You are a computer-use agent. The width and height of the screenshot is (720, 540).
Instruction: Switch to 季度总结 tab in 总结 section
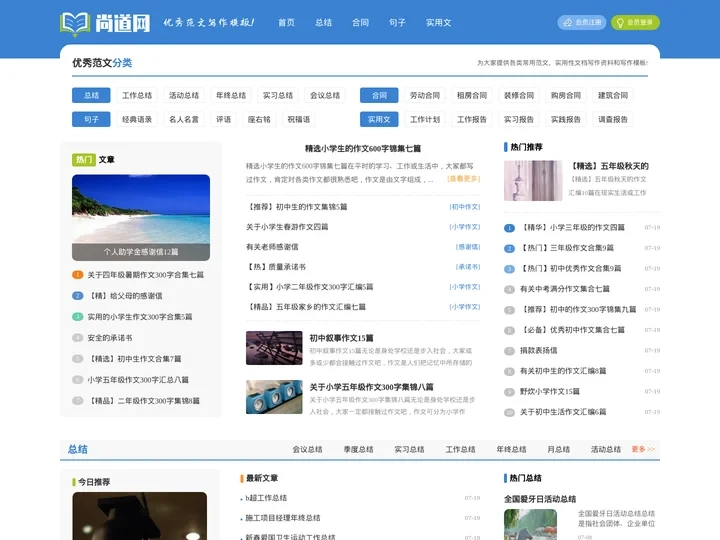coord(358,449)
